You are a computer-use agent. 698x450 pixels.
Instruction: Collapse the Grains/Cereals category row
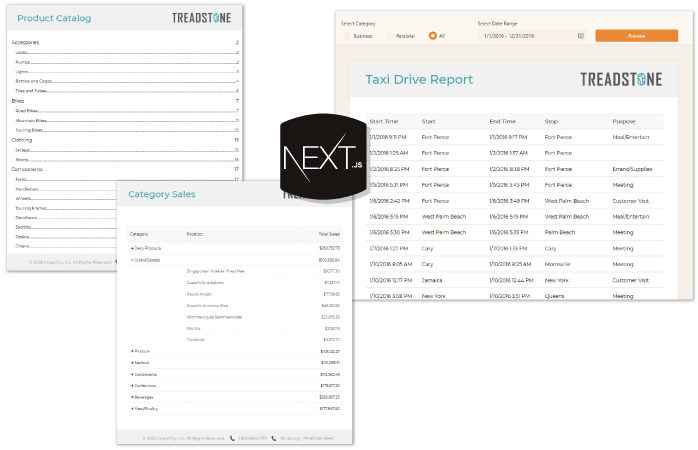132,260
